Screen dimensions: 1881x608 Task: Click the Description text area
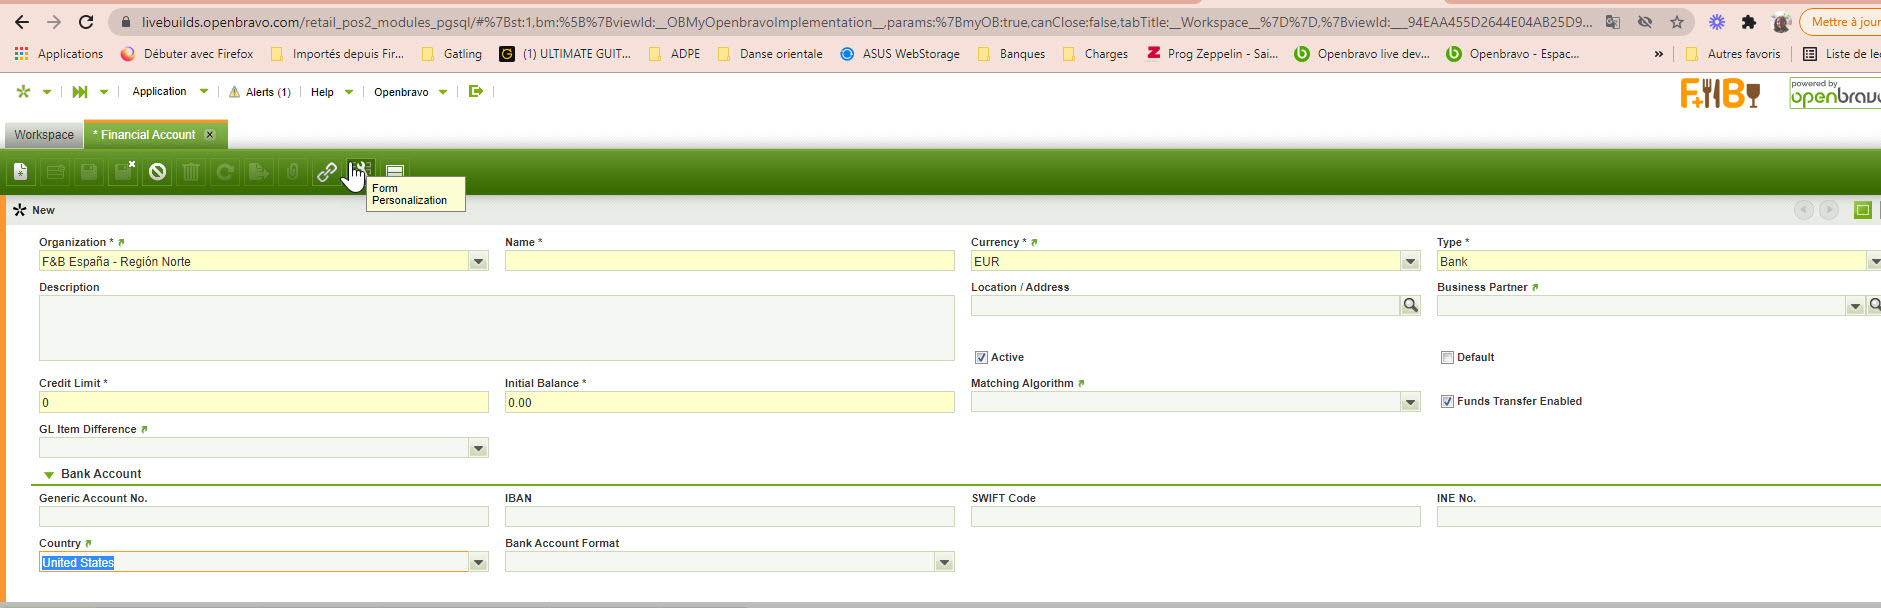click(x=496, y=328)
